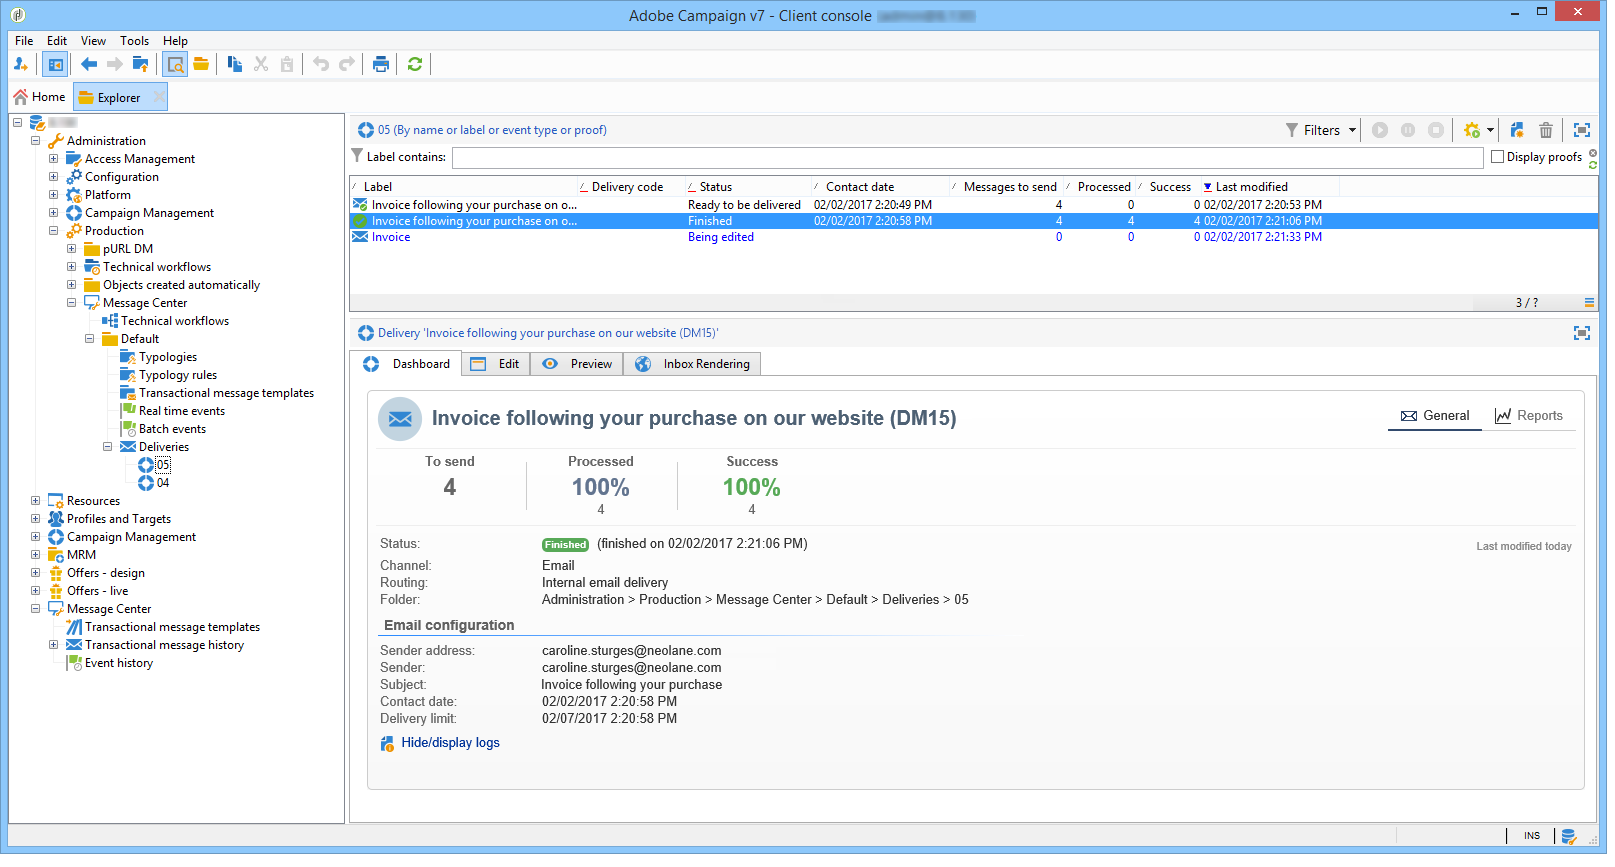Expand the MRM tree node

pyautogui.click(x=36, y=555)
